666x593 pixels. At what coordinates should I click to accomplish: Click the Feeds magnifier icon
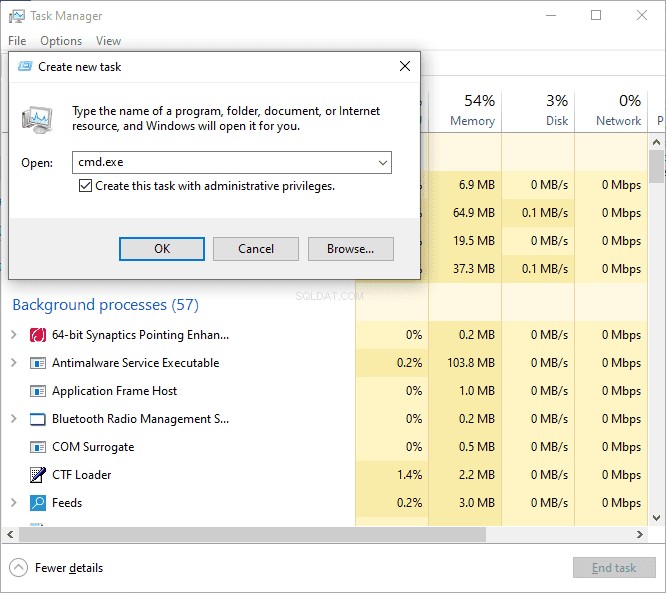(38, 503)
